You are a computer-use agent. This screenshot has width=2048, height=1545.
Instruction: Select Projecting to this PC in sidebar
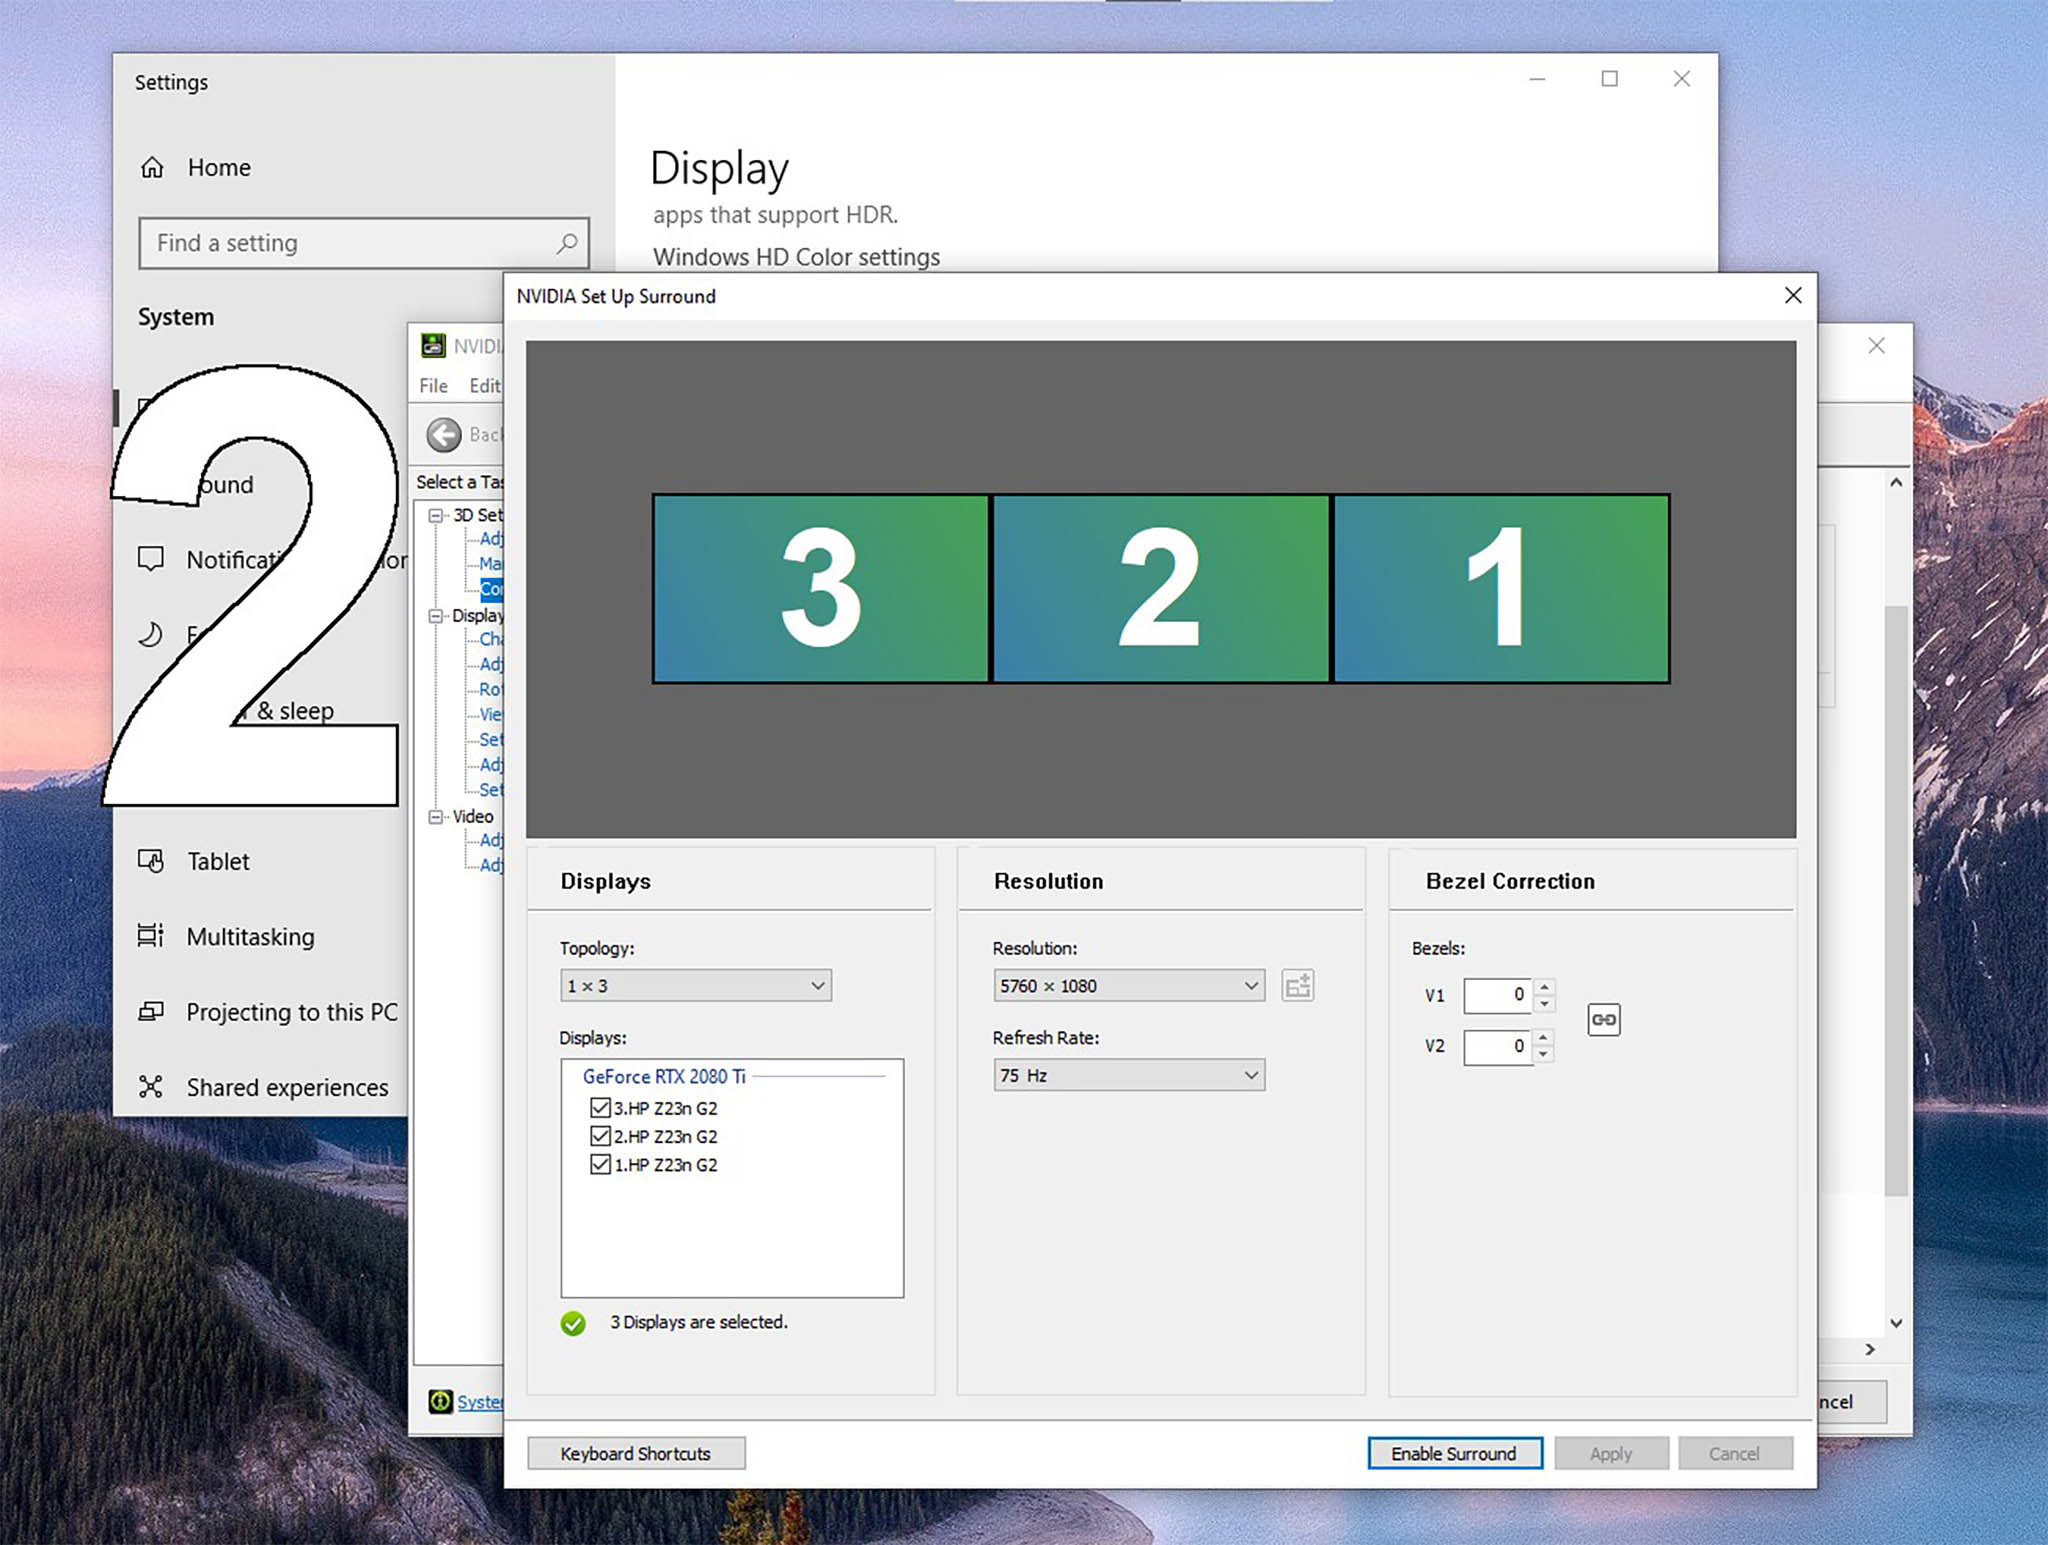292,1012
